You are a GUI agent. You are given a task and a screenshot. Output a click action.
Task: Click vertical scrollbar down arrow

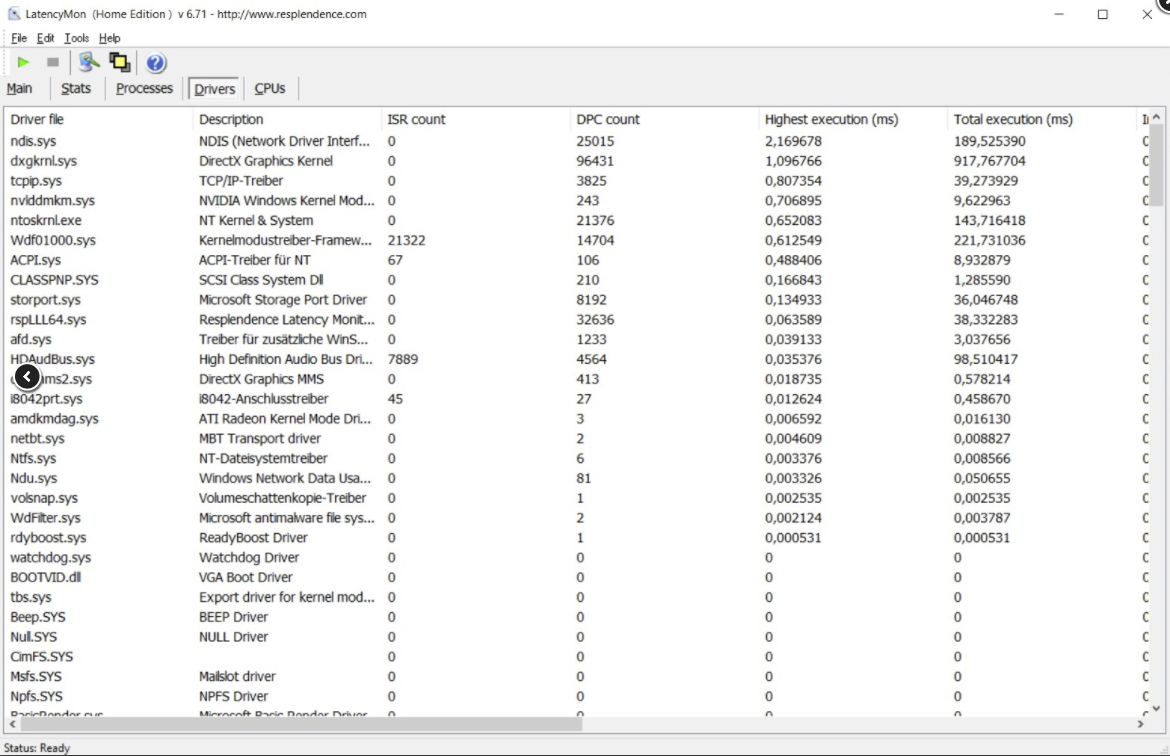tap(1156, 708)
